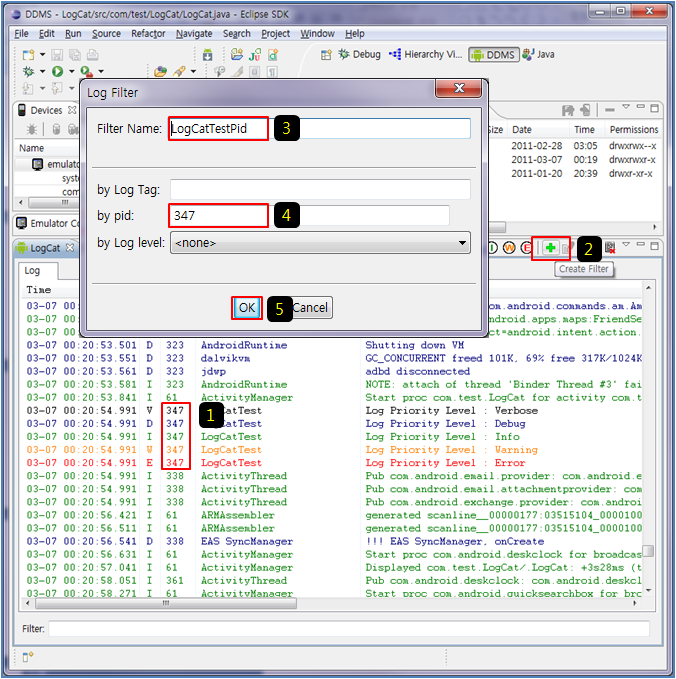The height and width of the screenshot is (679, 676).
Task: Select the Warning (W) log level icon
Action: [x=508, y=247]
